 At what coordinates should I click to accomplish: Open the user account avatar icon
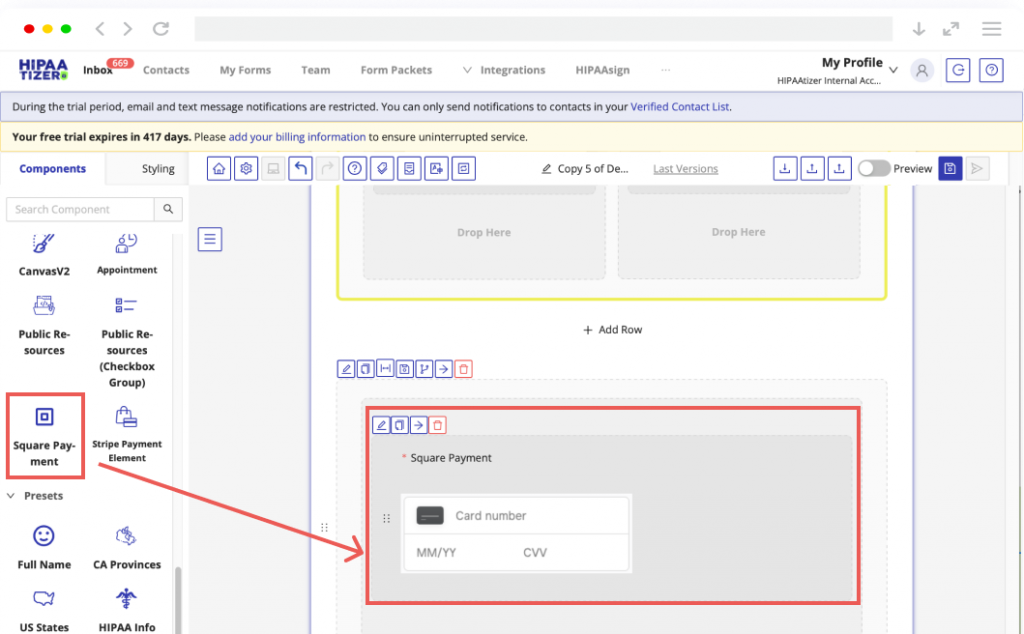[x=922, y=70]
